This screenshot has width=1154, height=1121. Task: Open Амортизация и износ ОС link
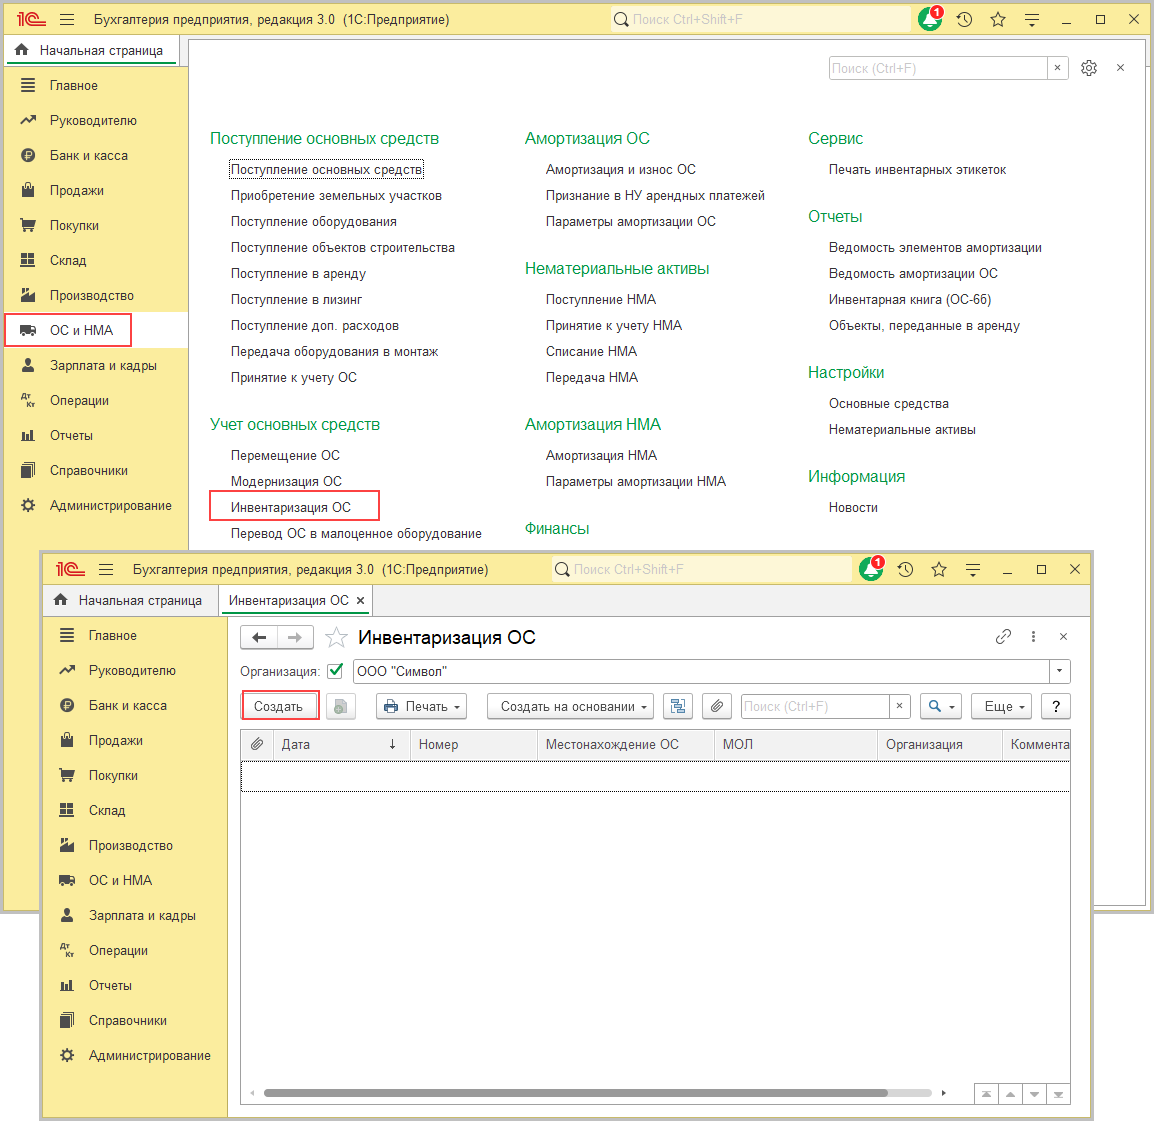[x=620, y=169]
